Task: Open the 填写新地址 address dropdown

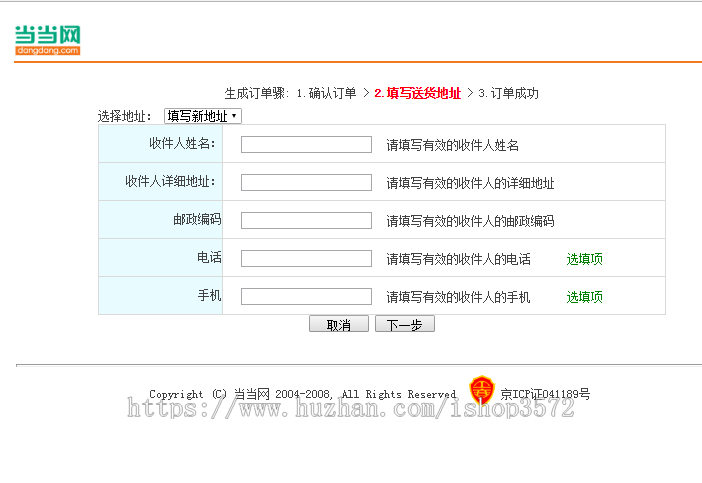Action: (203, 116)
